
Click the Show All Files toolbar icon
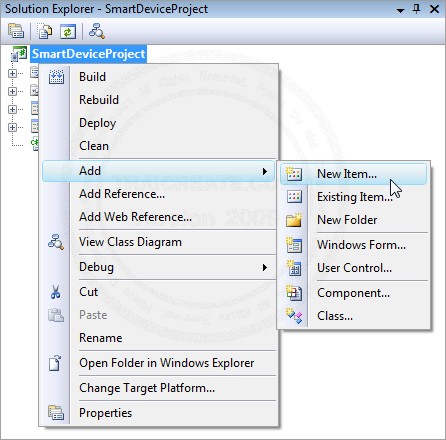tap(44, 31)
